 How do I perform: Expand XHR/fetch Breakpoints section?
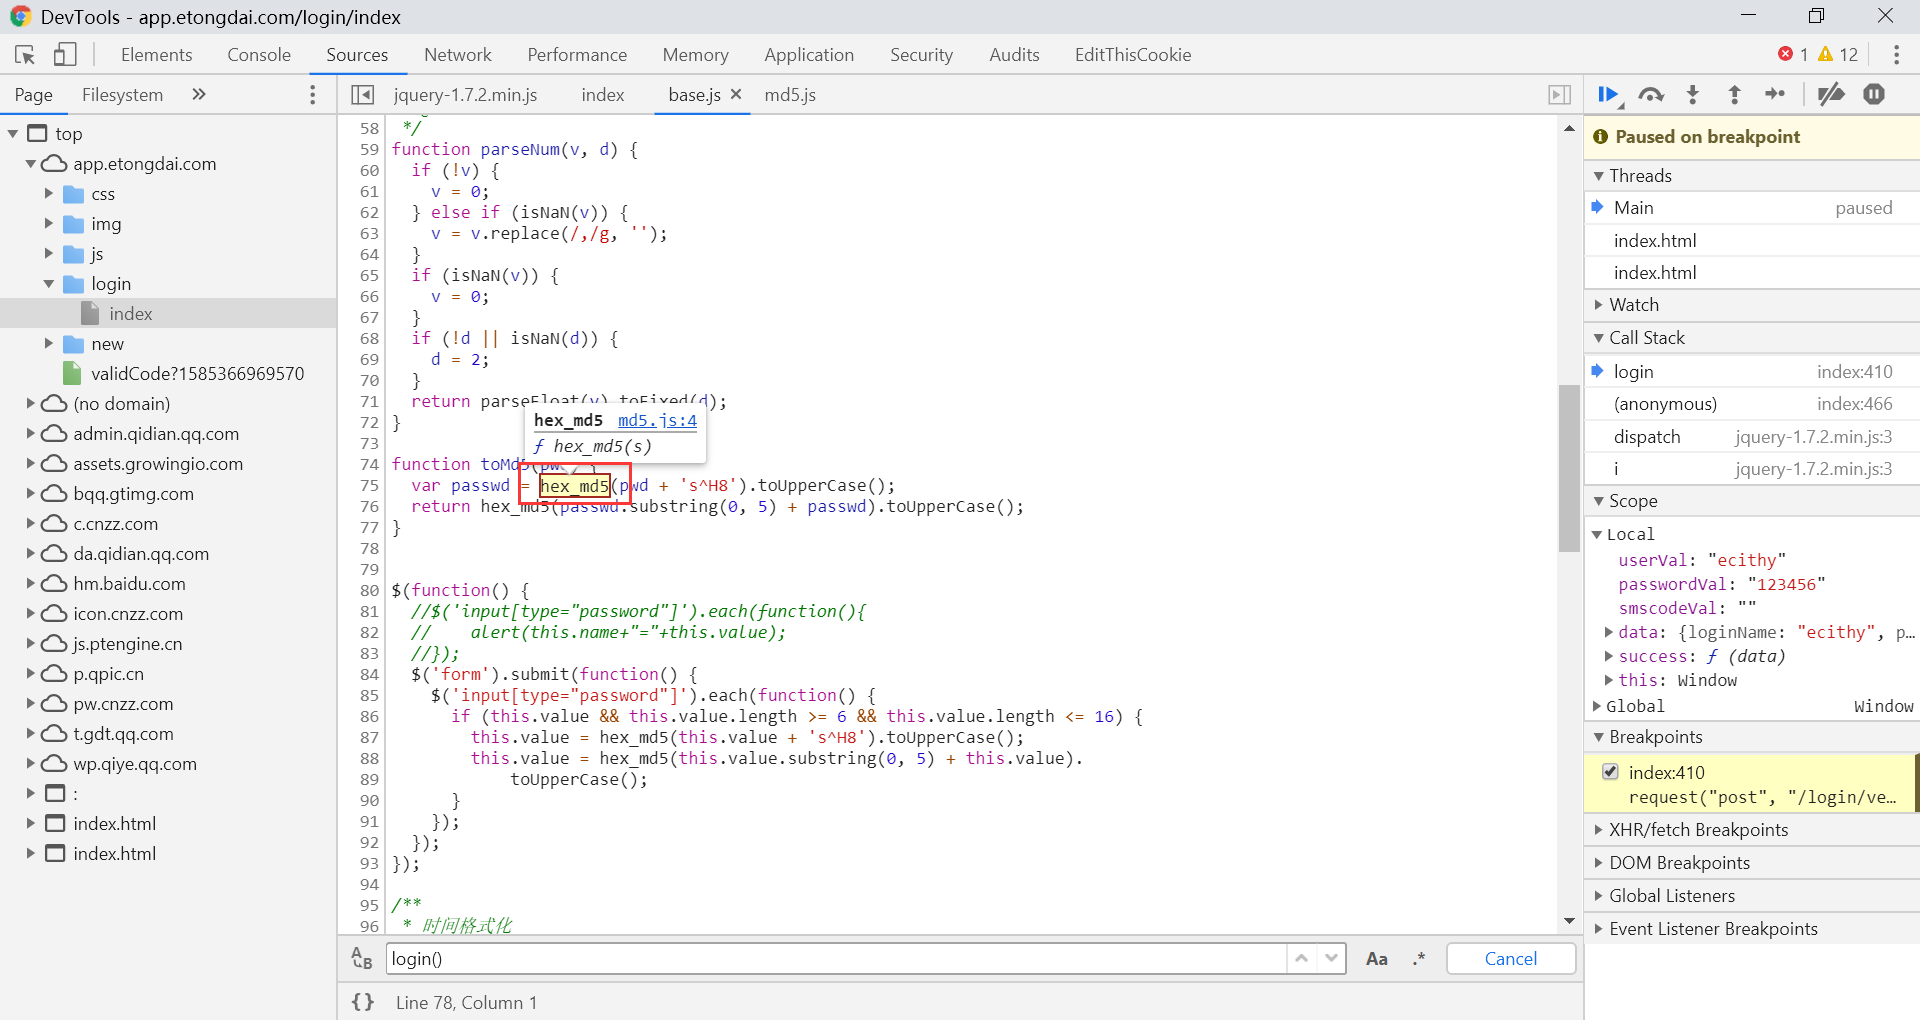1698,830
